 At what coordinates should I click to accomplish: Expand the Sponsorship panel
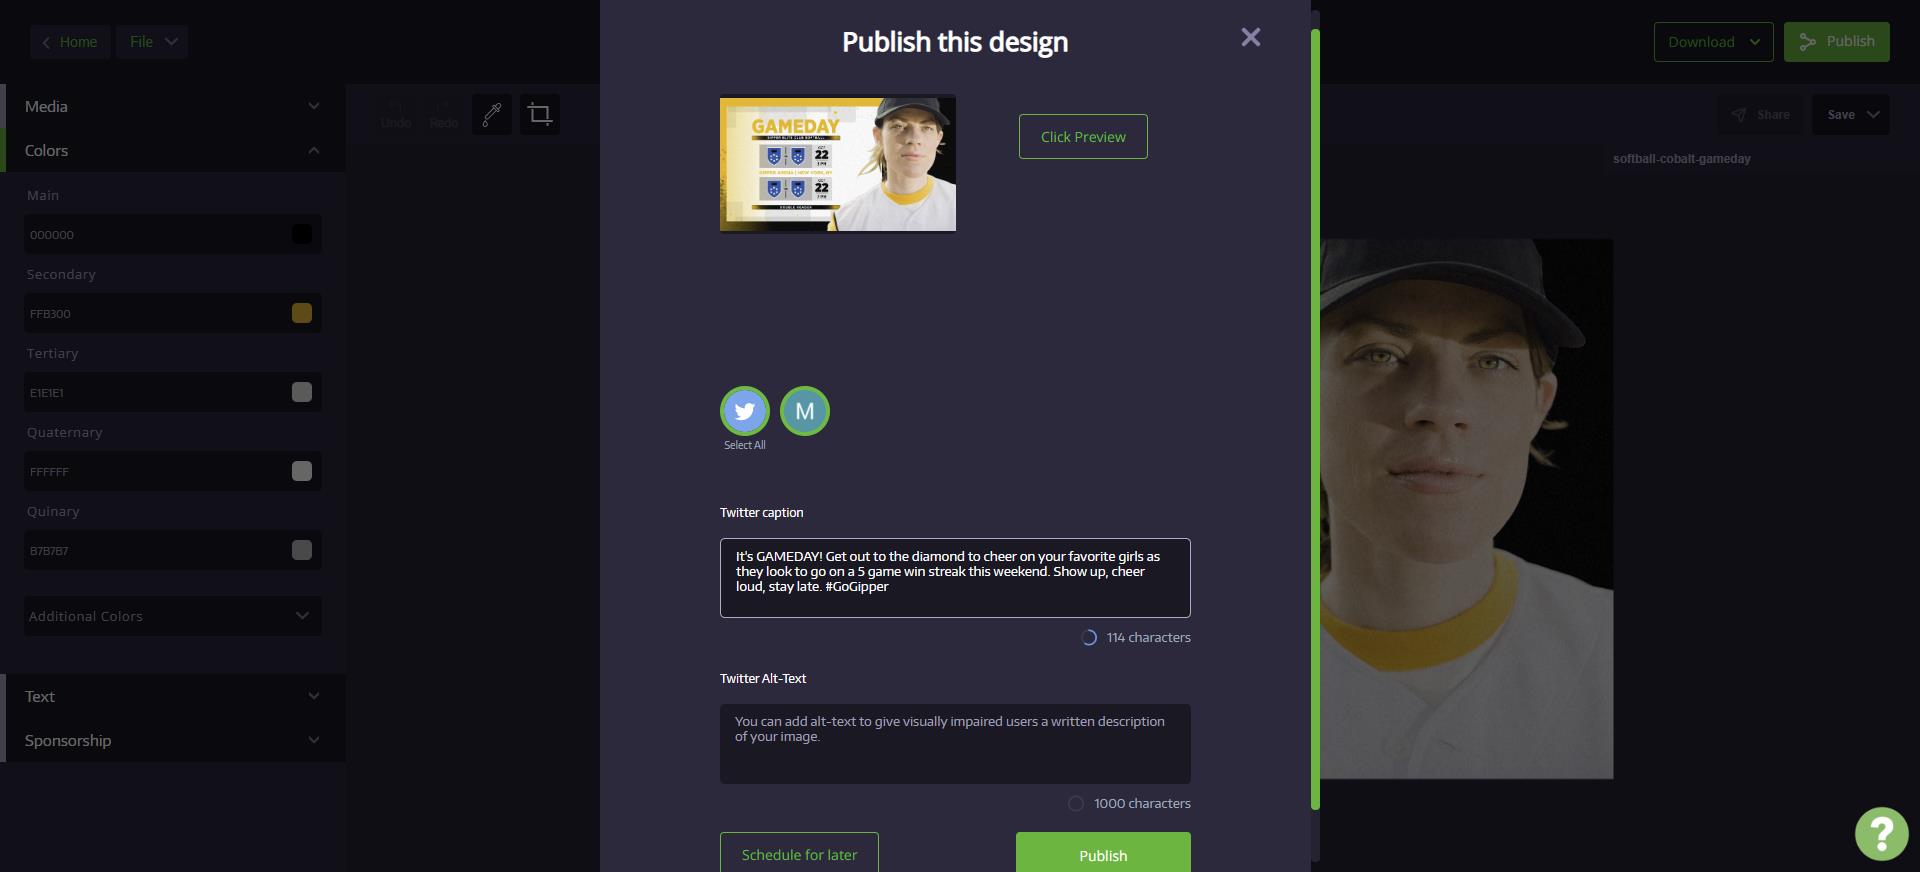(x=173, y=740)
